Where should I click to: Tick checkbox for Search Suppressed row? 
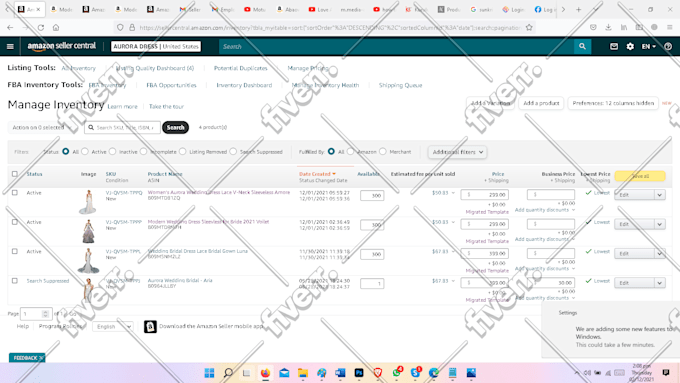click(15, 281)
